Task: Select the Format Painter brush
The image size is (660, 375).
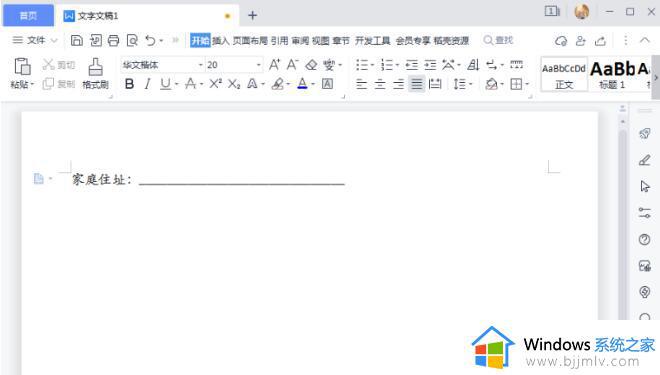Action: (x=96, y=67)
